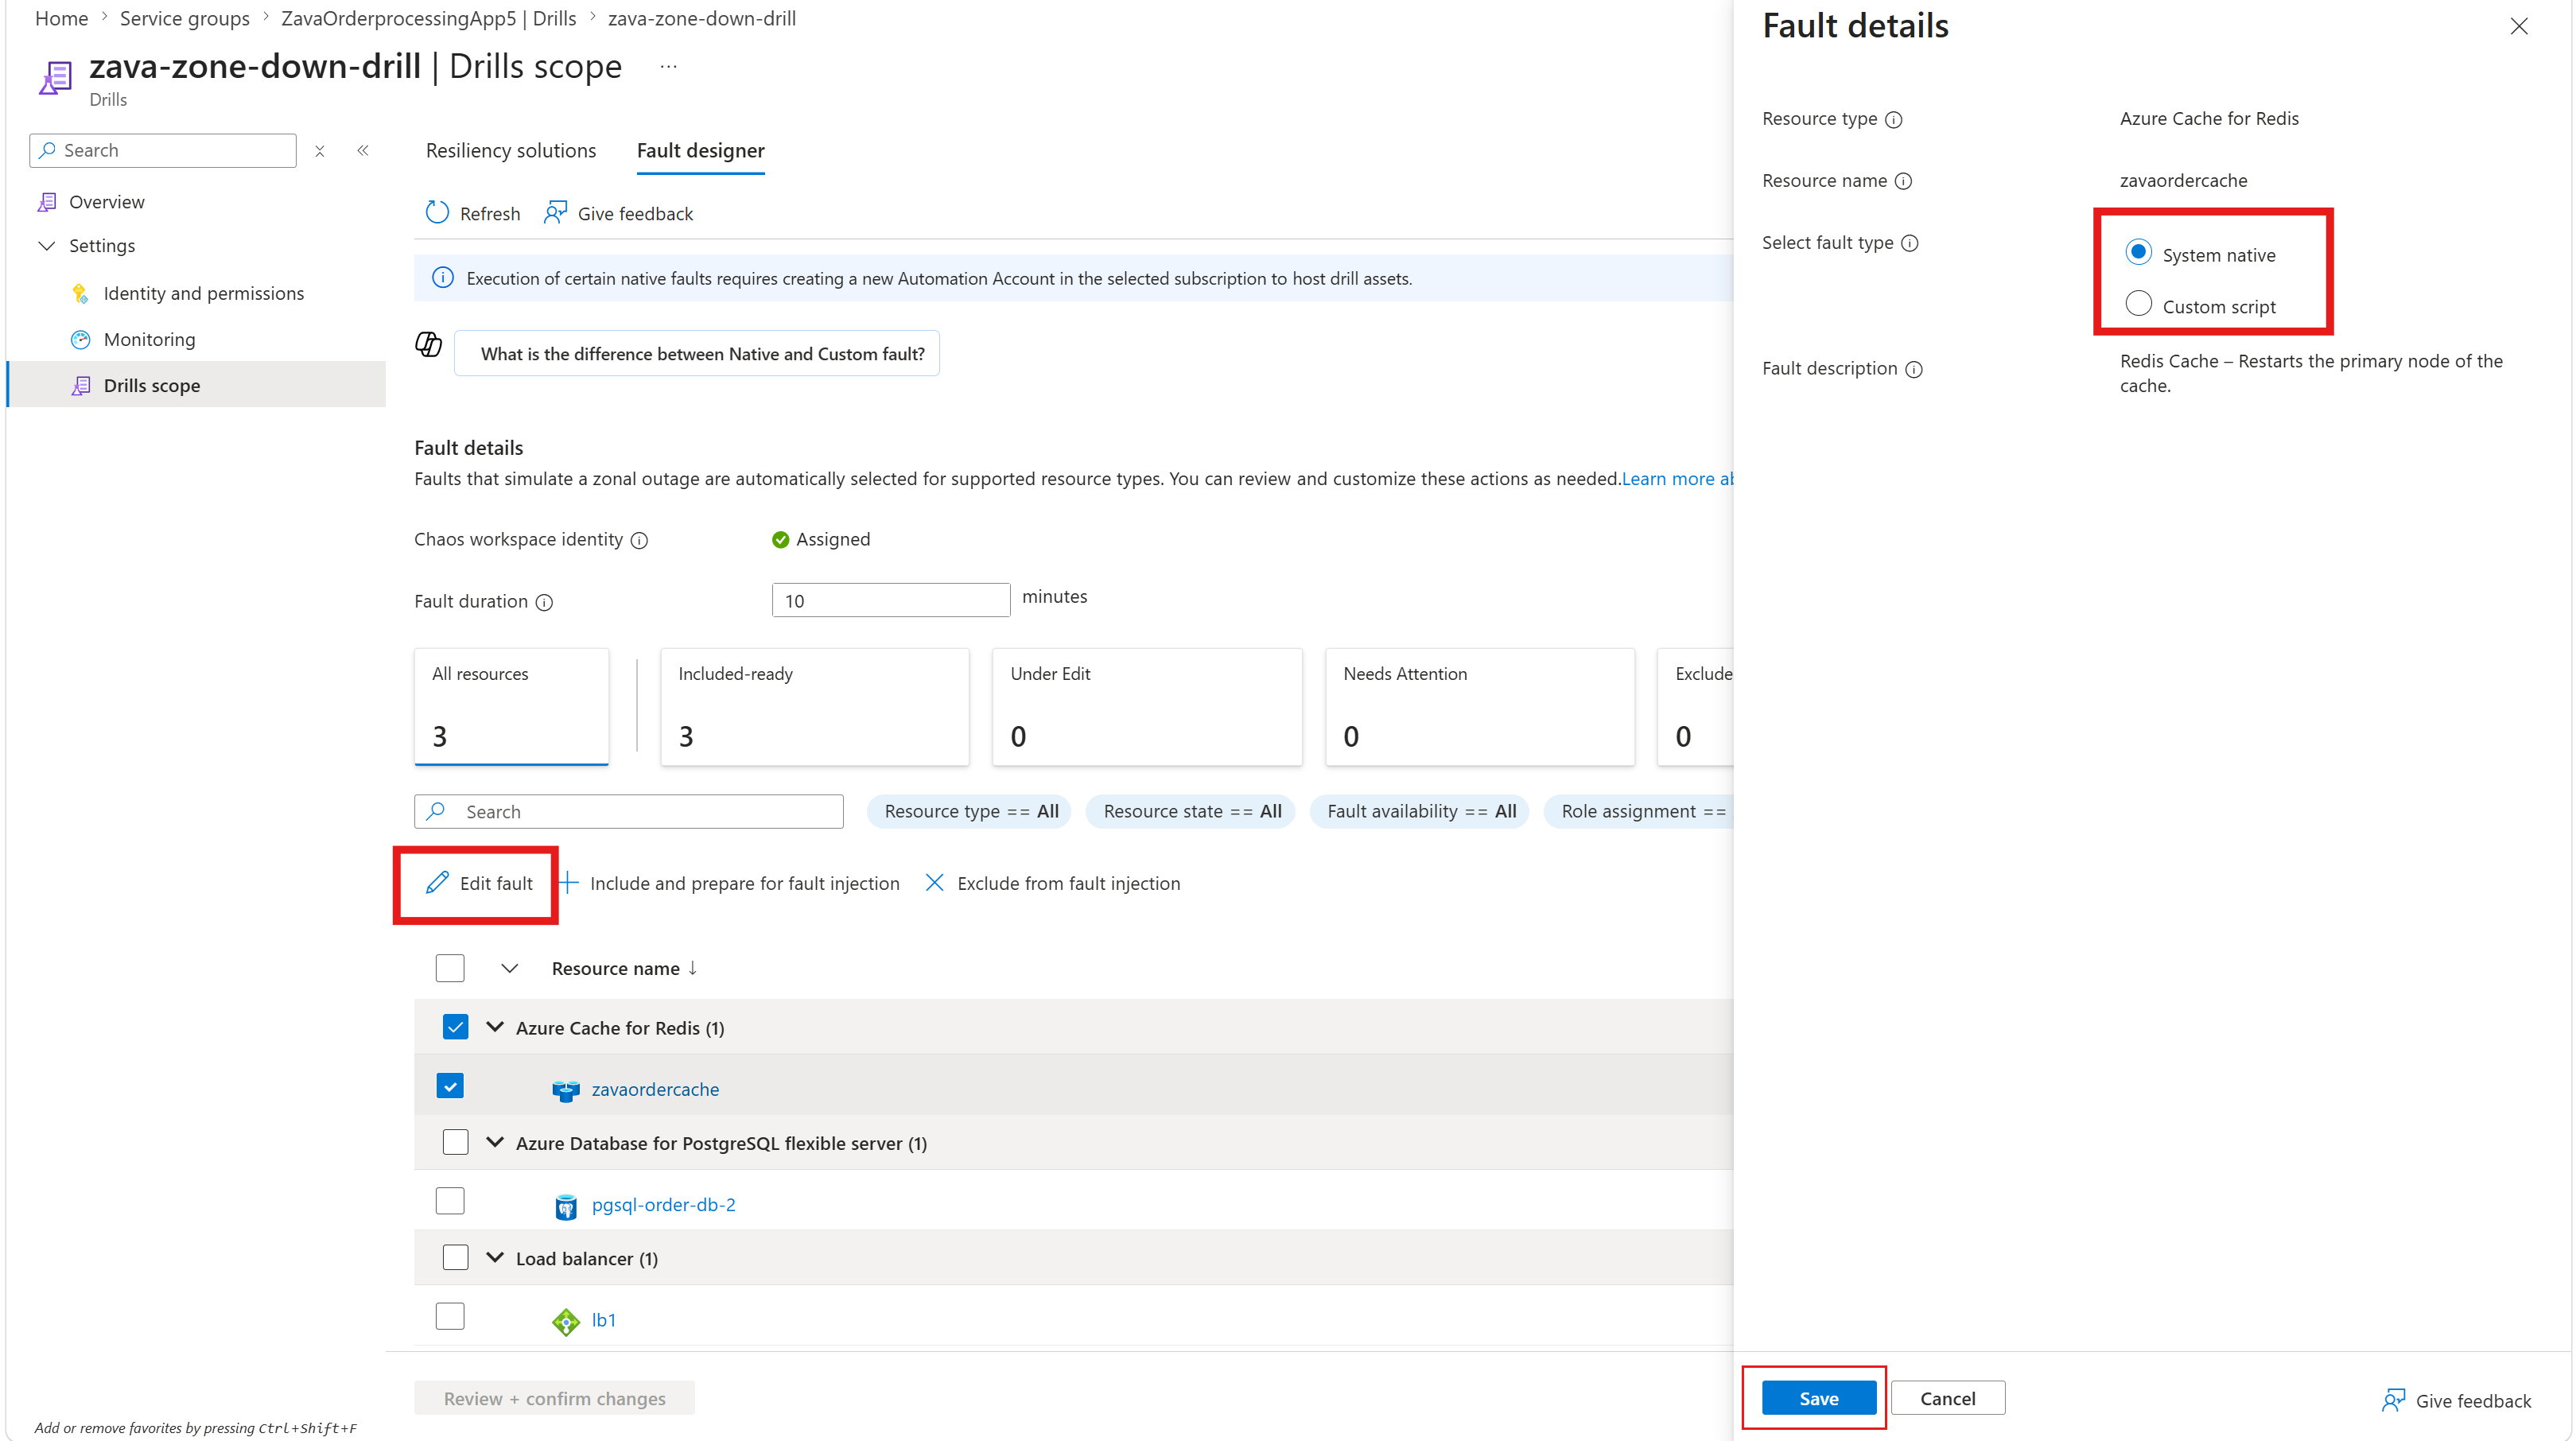Open the more options ellipsis beside title

click(668, 67)
